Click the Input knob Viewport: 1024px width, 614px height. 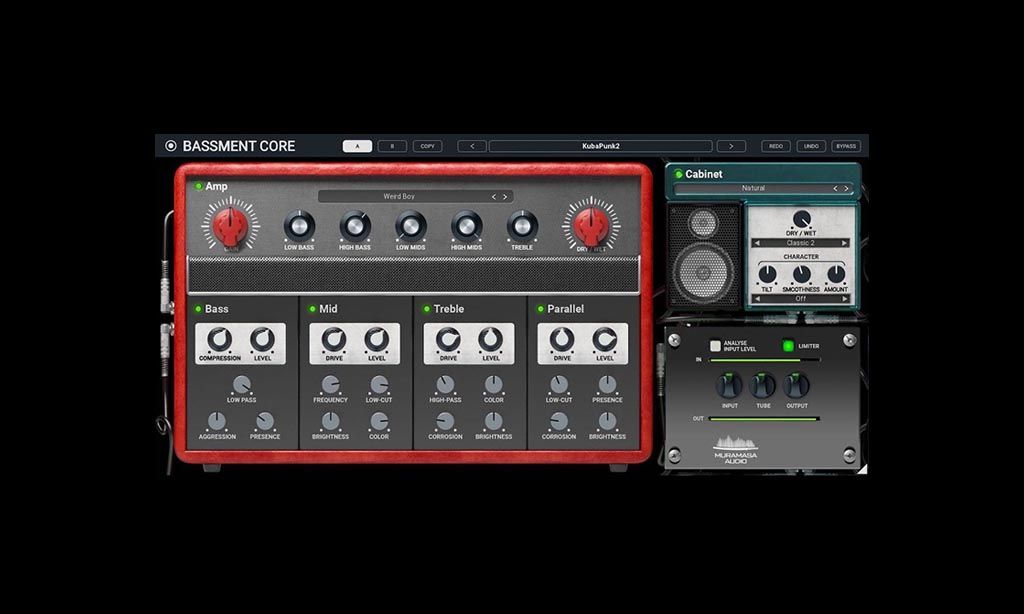tap(729, 385)
